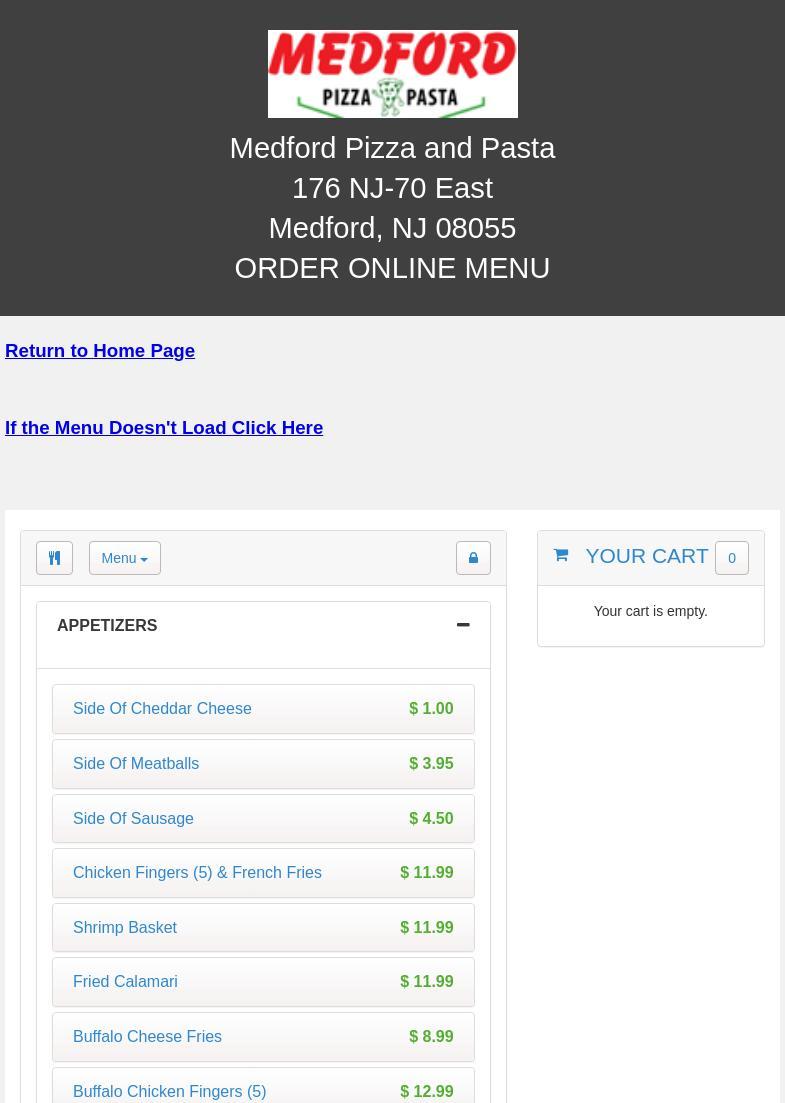
Task: Choose Buffalo Chicken Fingers (5)
Action: pos(169,1091)
